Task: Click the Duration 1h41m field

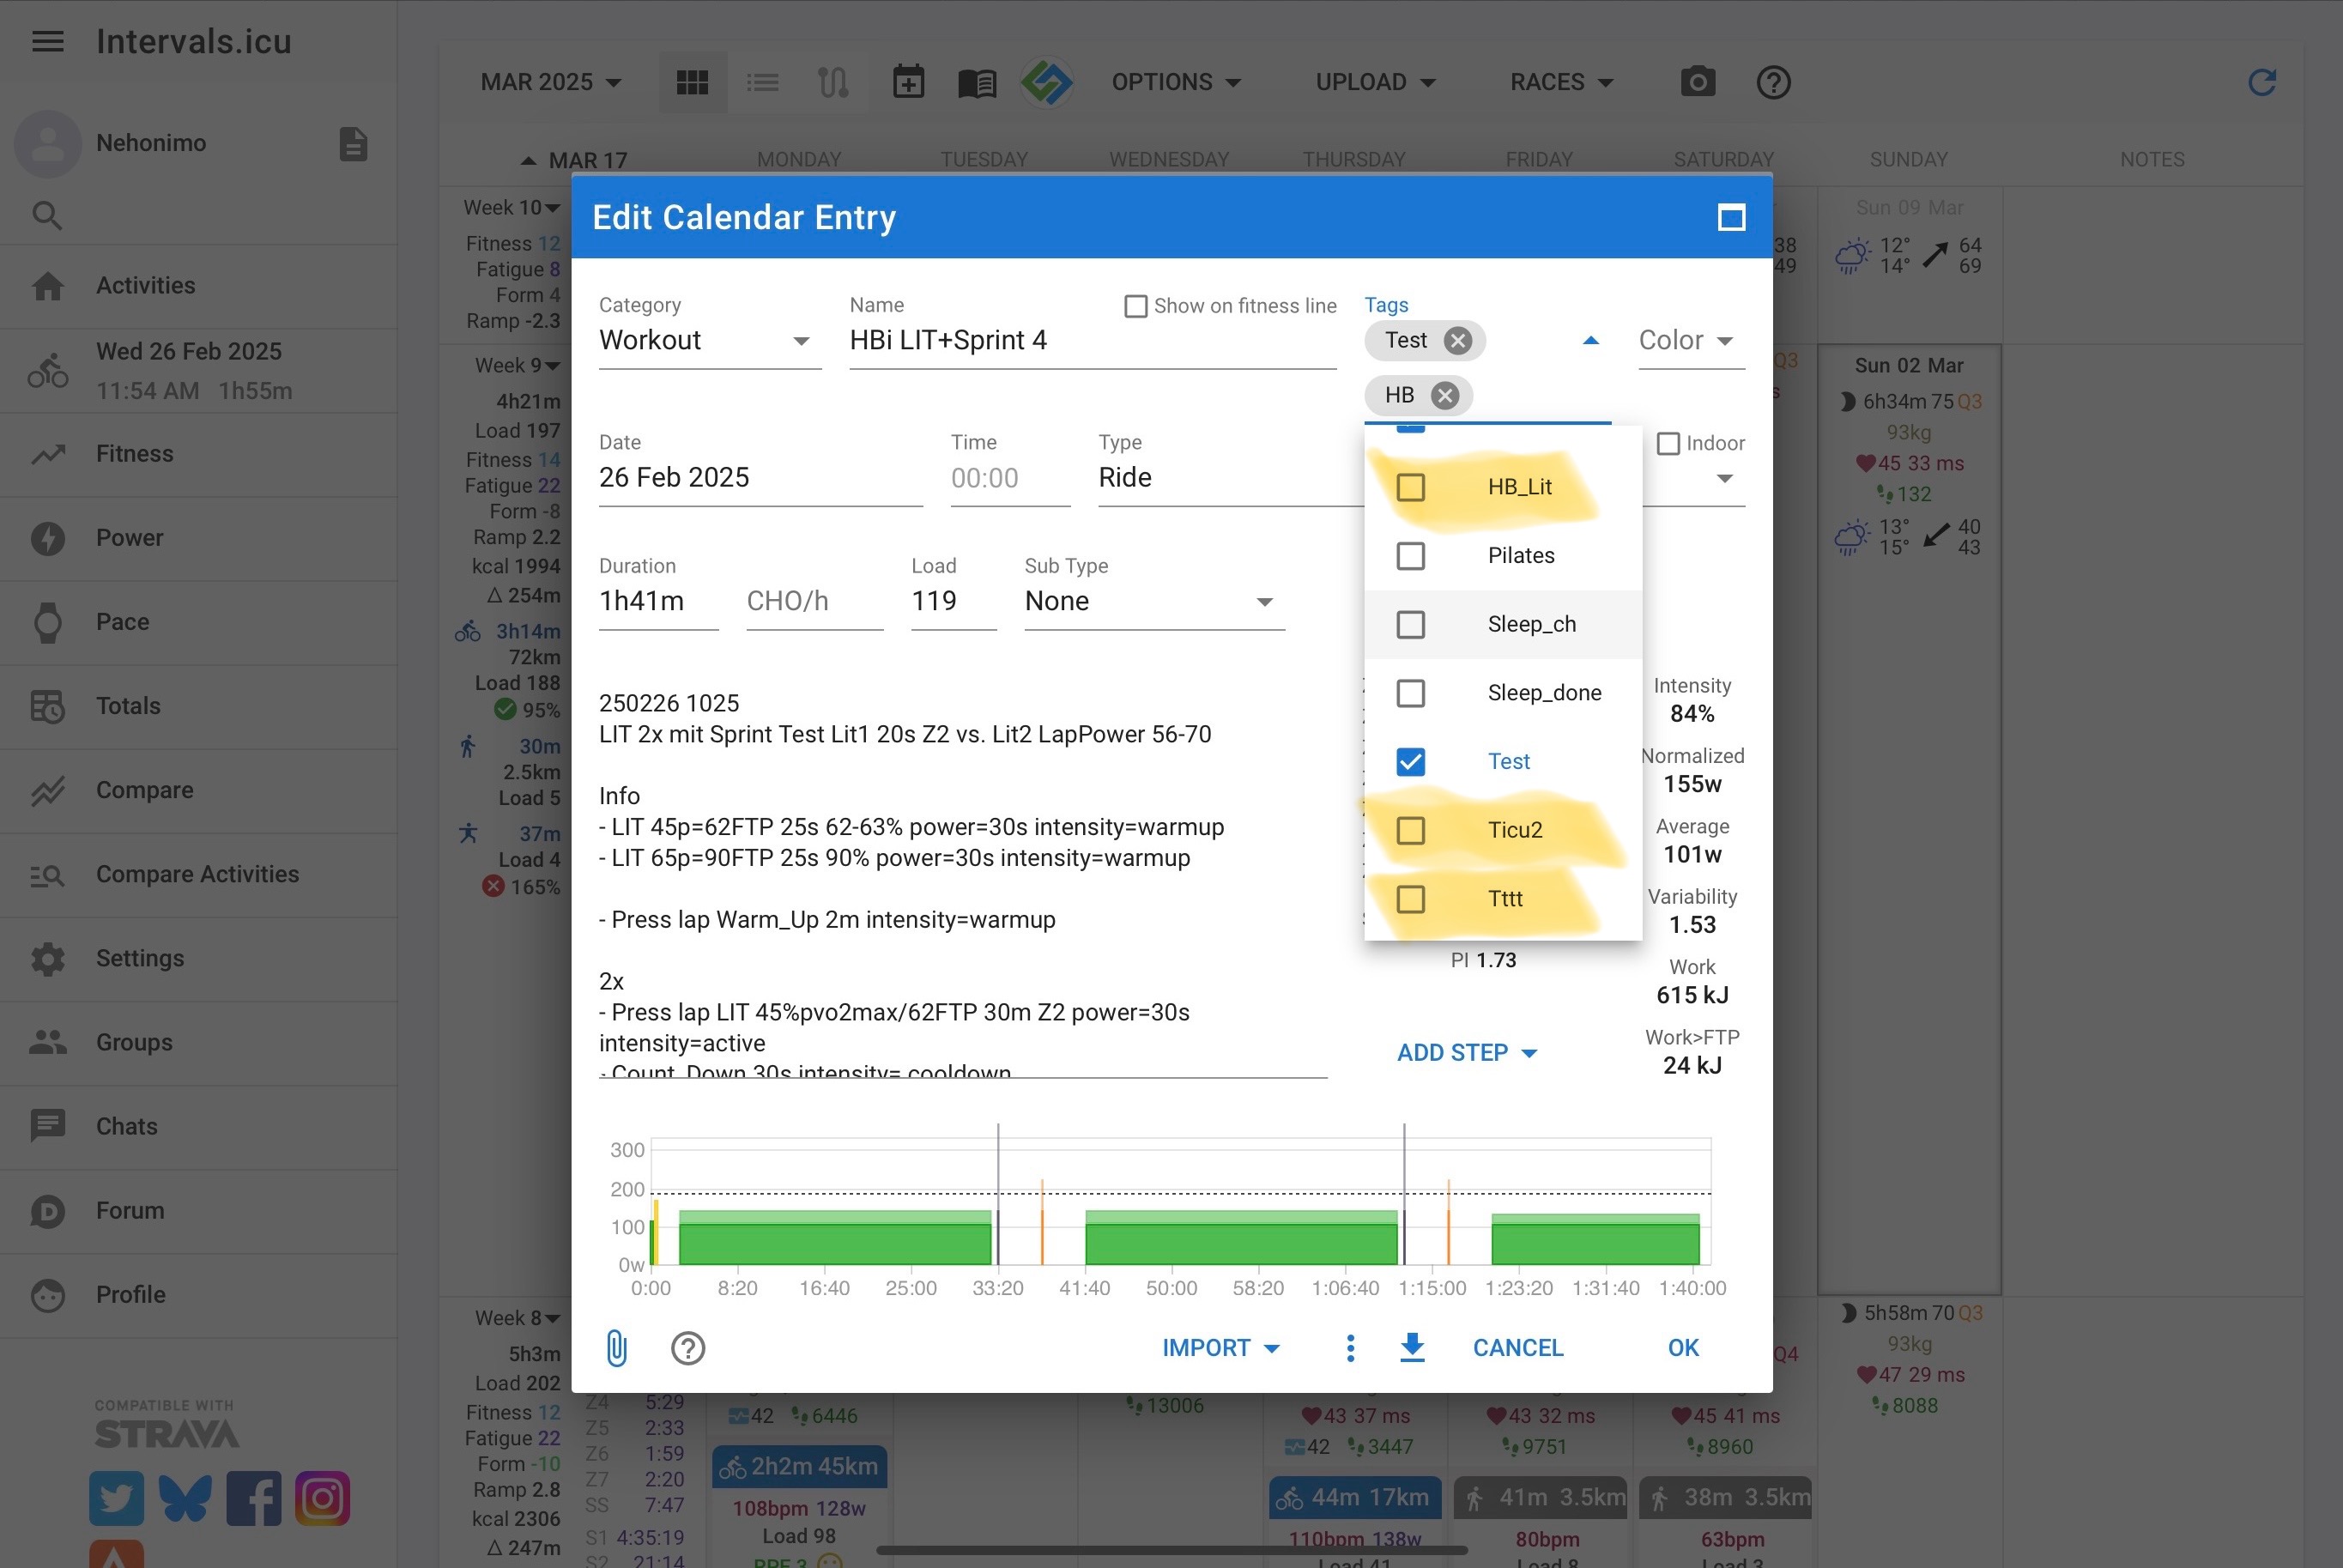Action: click(x=658, y=601)
